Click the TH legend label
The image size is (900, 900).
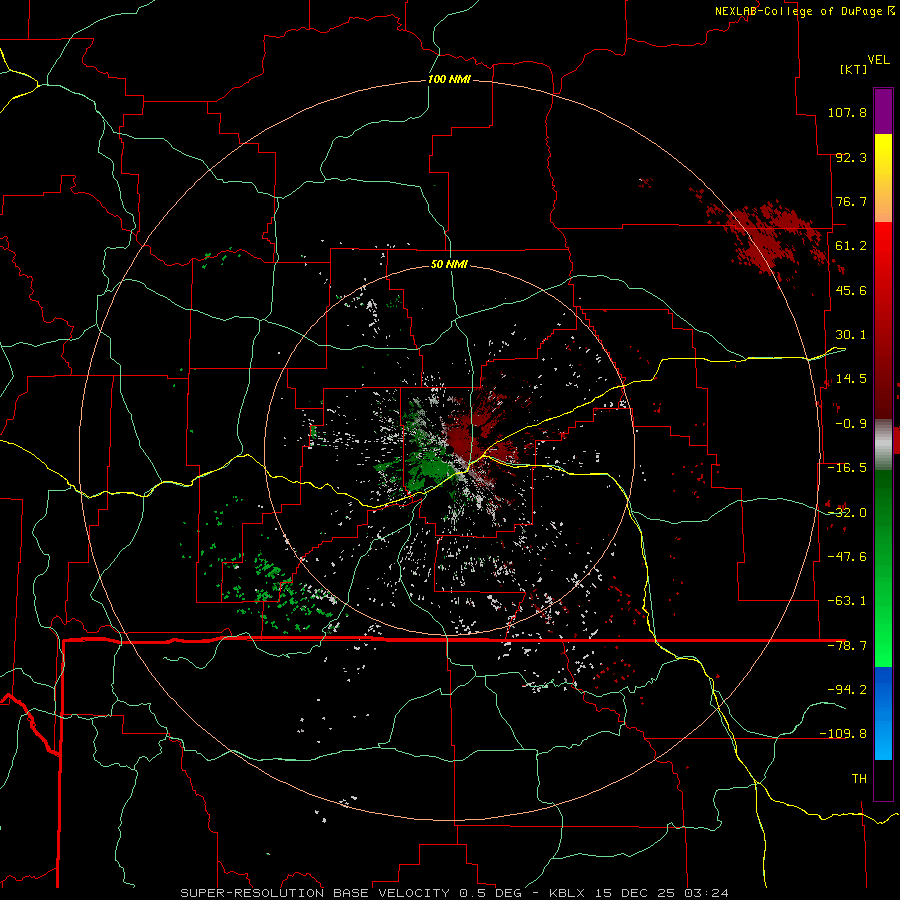point(859,779)
